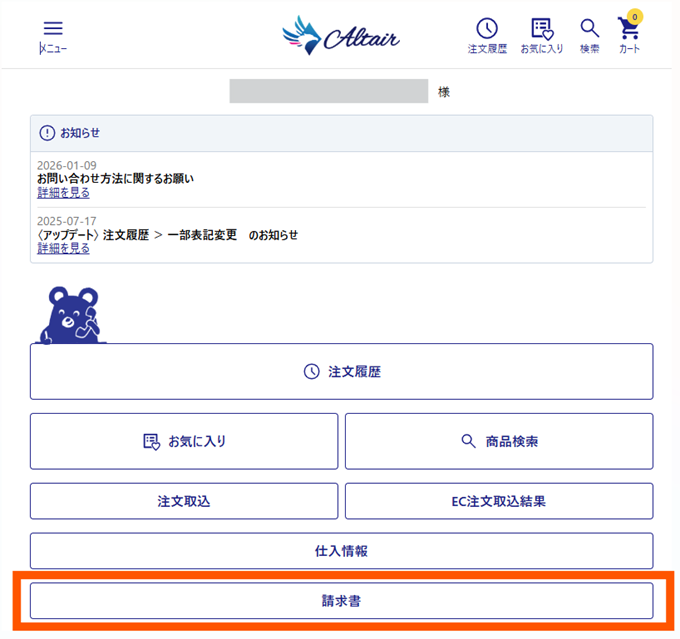Open the 注文取込 button
The height and width of the screenshot is (639, 680).
pos(184,501)
